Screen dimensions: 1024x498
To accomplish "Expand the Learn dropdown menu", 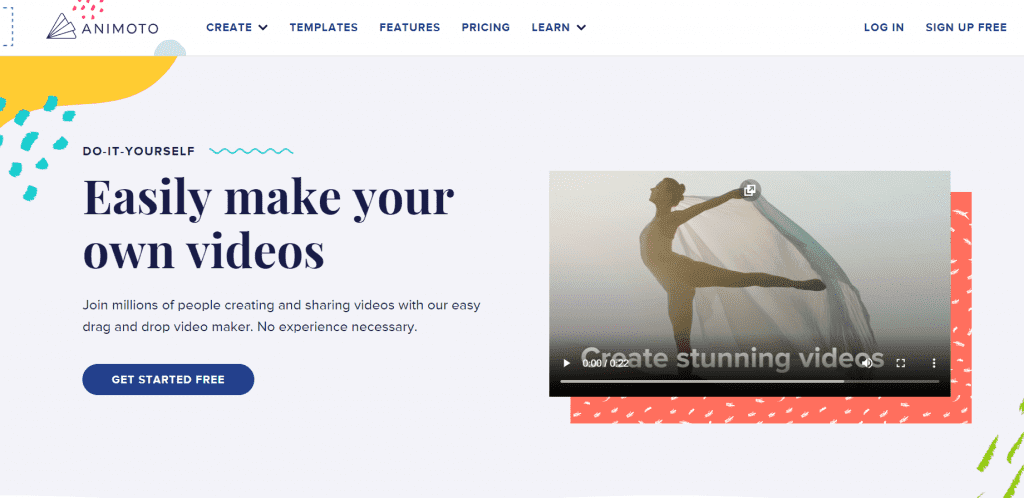I will pyautogui.click(x=558, y=27).
